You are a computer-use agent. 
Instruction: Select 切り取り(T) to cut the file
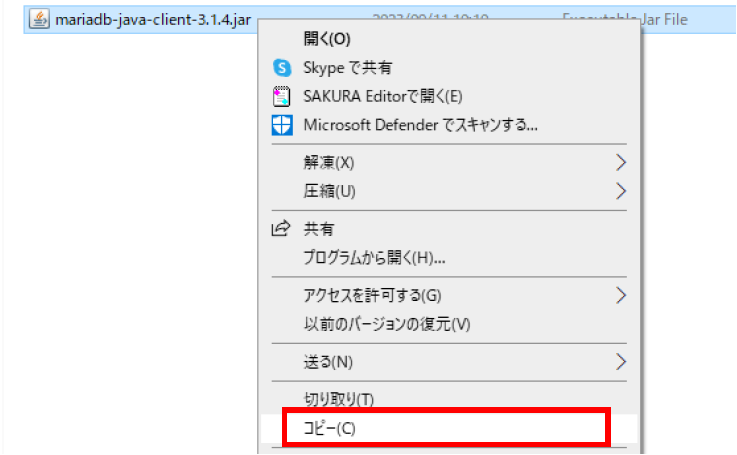(338, 400)
